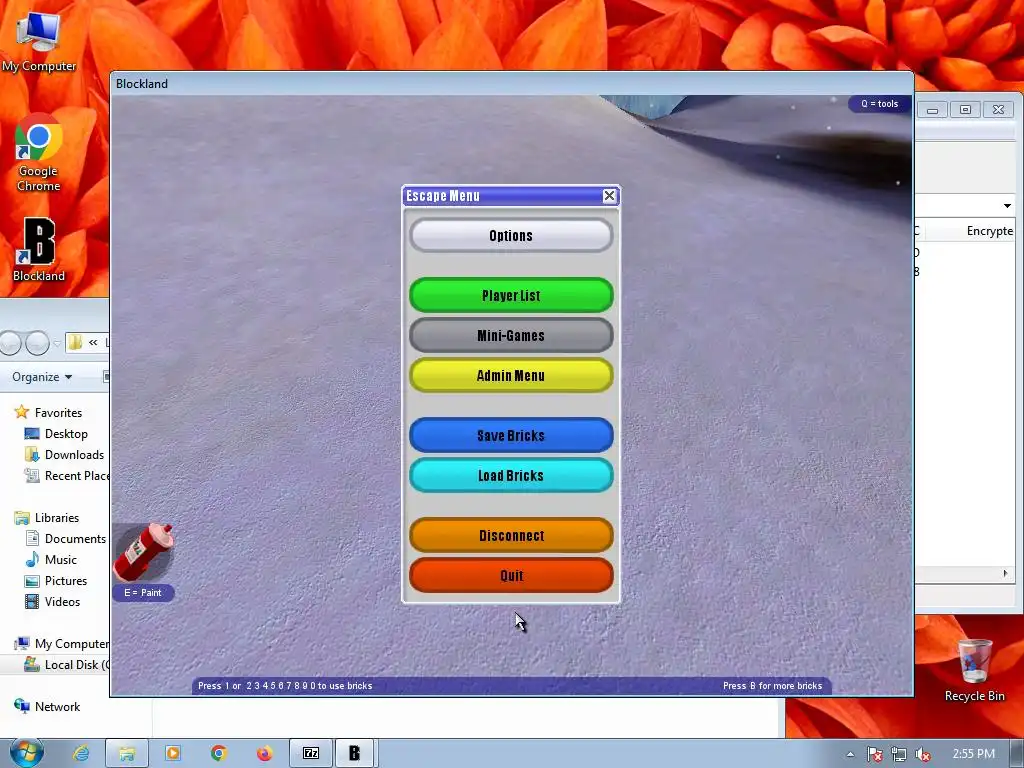Viewport: 1024px width, 768px height.
Task: Click Explorer back navigation button
Action: pos(10,343)
